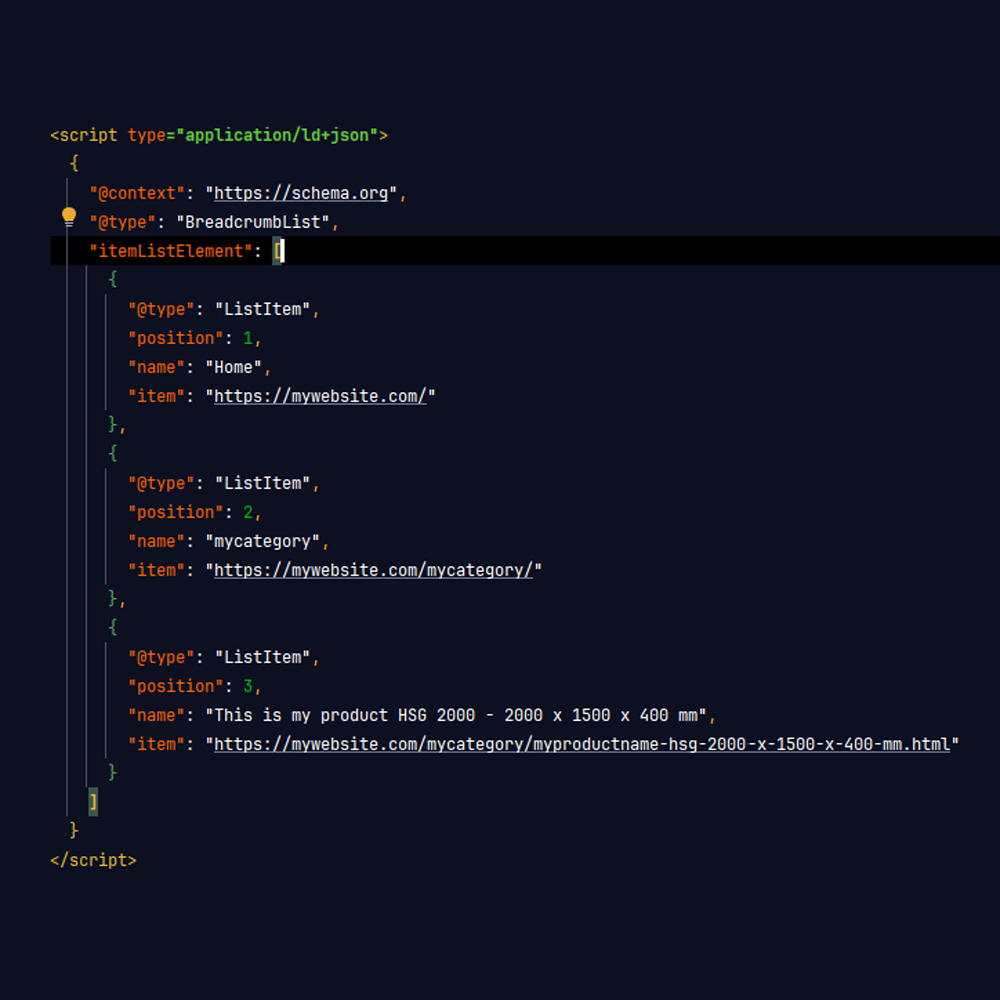The width and height of the screenshot is (1000, 1000).
Task: Click the "name" key on the Home line
Action: point(156,367)
